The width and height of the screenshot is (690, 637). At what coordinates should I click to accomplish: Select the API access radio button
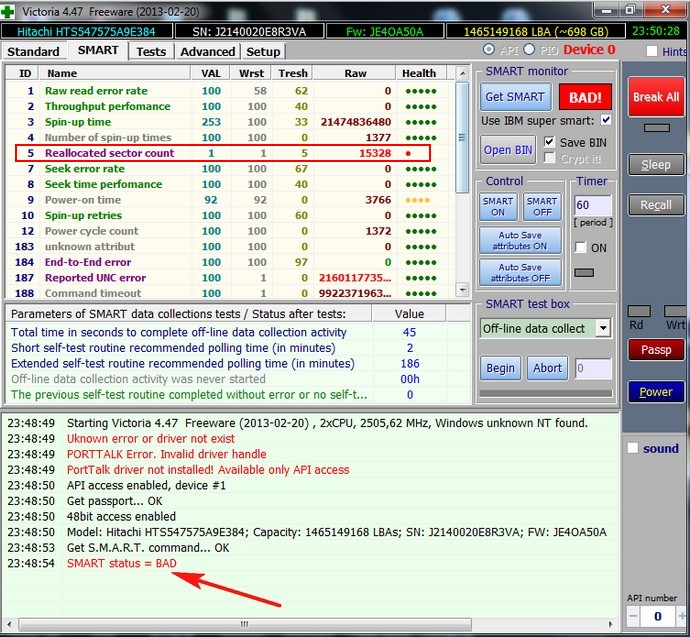488,50
